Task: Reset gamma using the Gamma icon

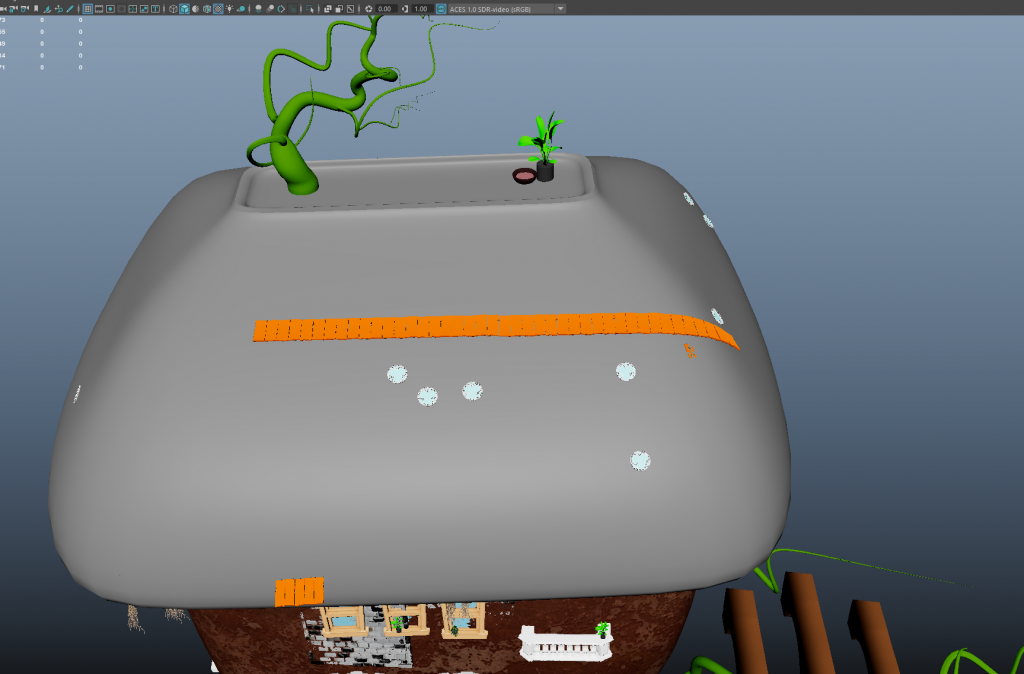Action: click(x=404, y=8)
